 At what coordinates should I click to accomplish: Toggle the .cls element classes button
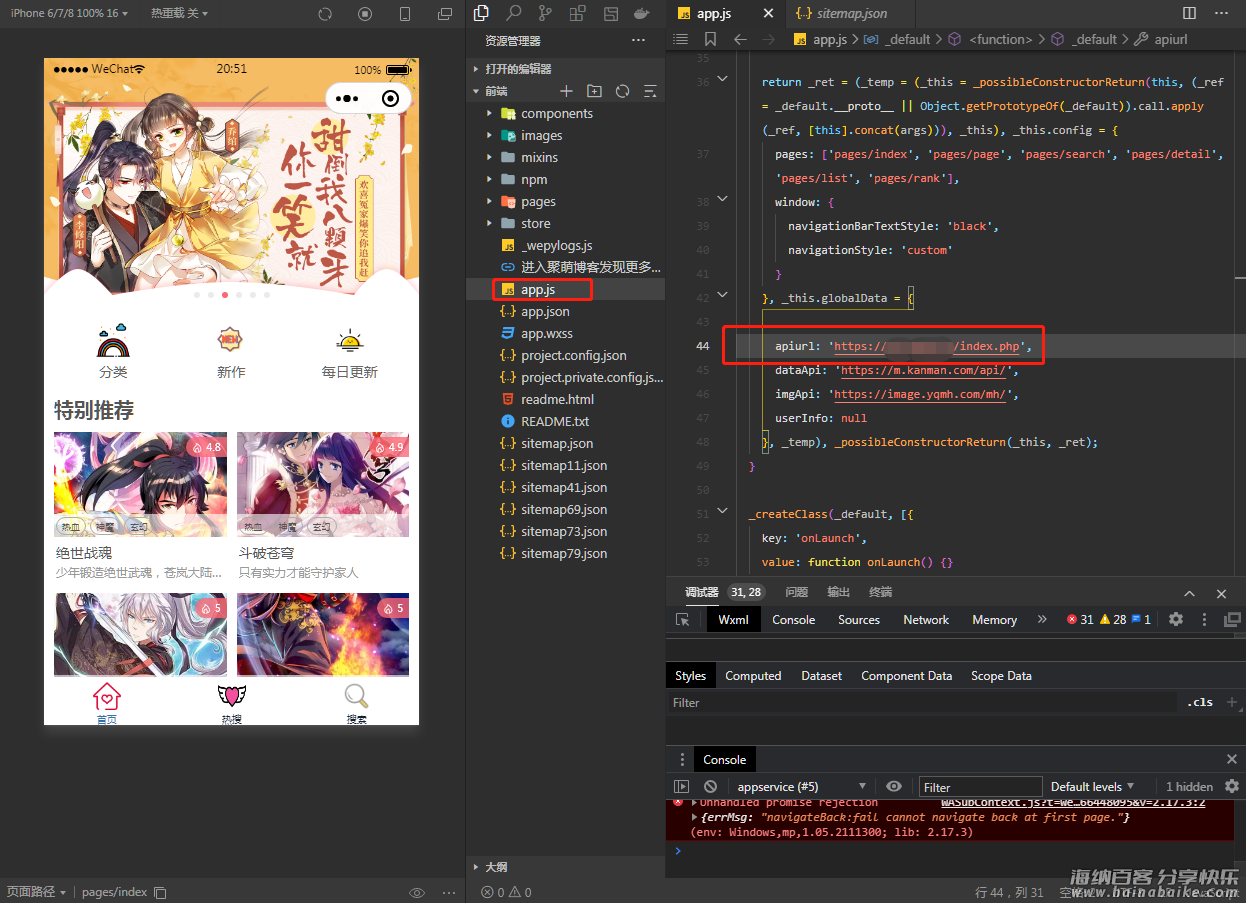(1200, 702)
